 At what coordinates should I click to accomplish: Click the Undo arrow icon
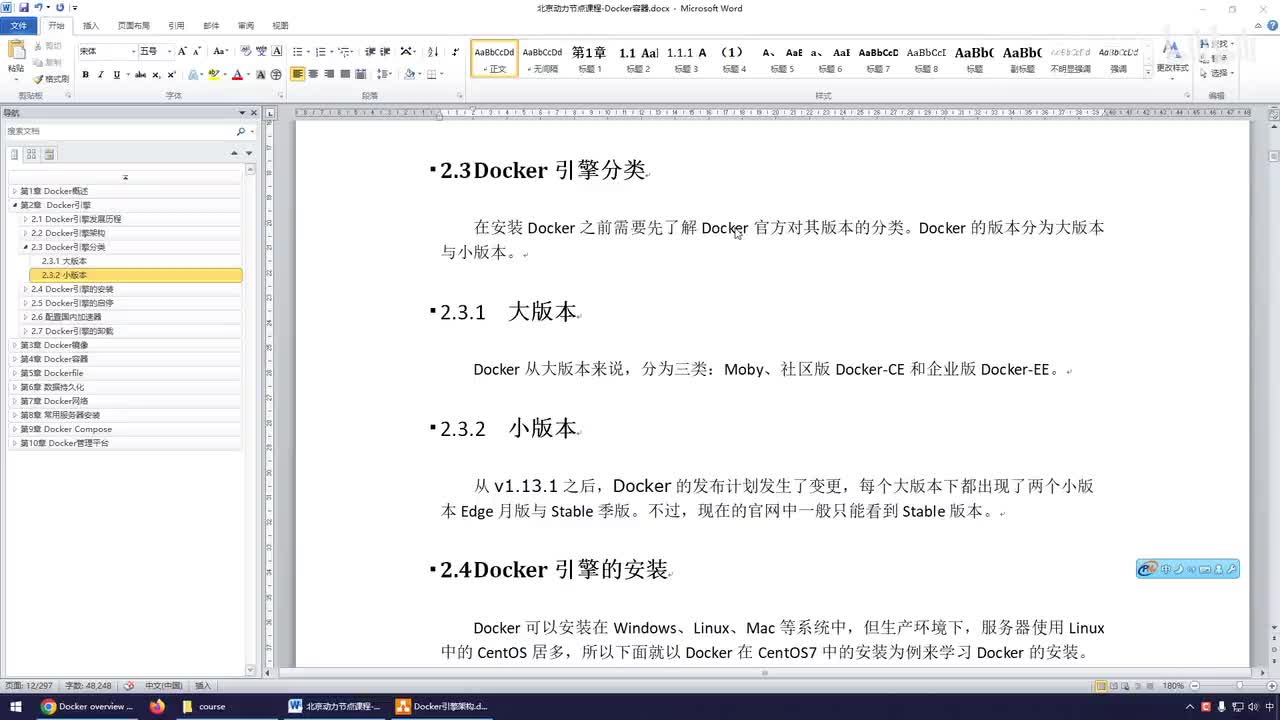click(x=39, y=8)
